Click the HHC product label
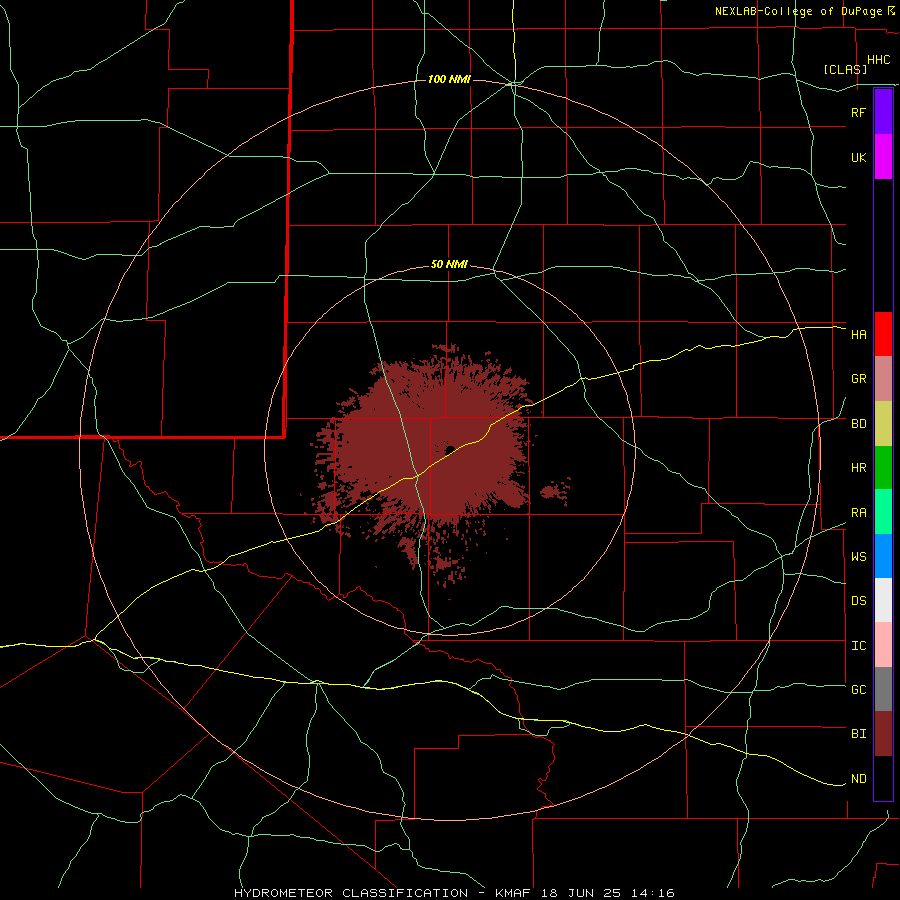The height and width of the screenshot is (900, 900). point(878,60)
